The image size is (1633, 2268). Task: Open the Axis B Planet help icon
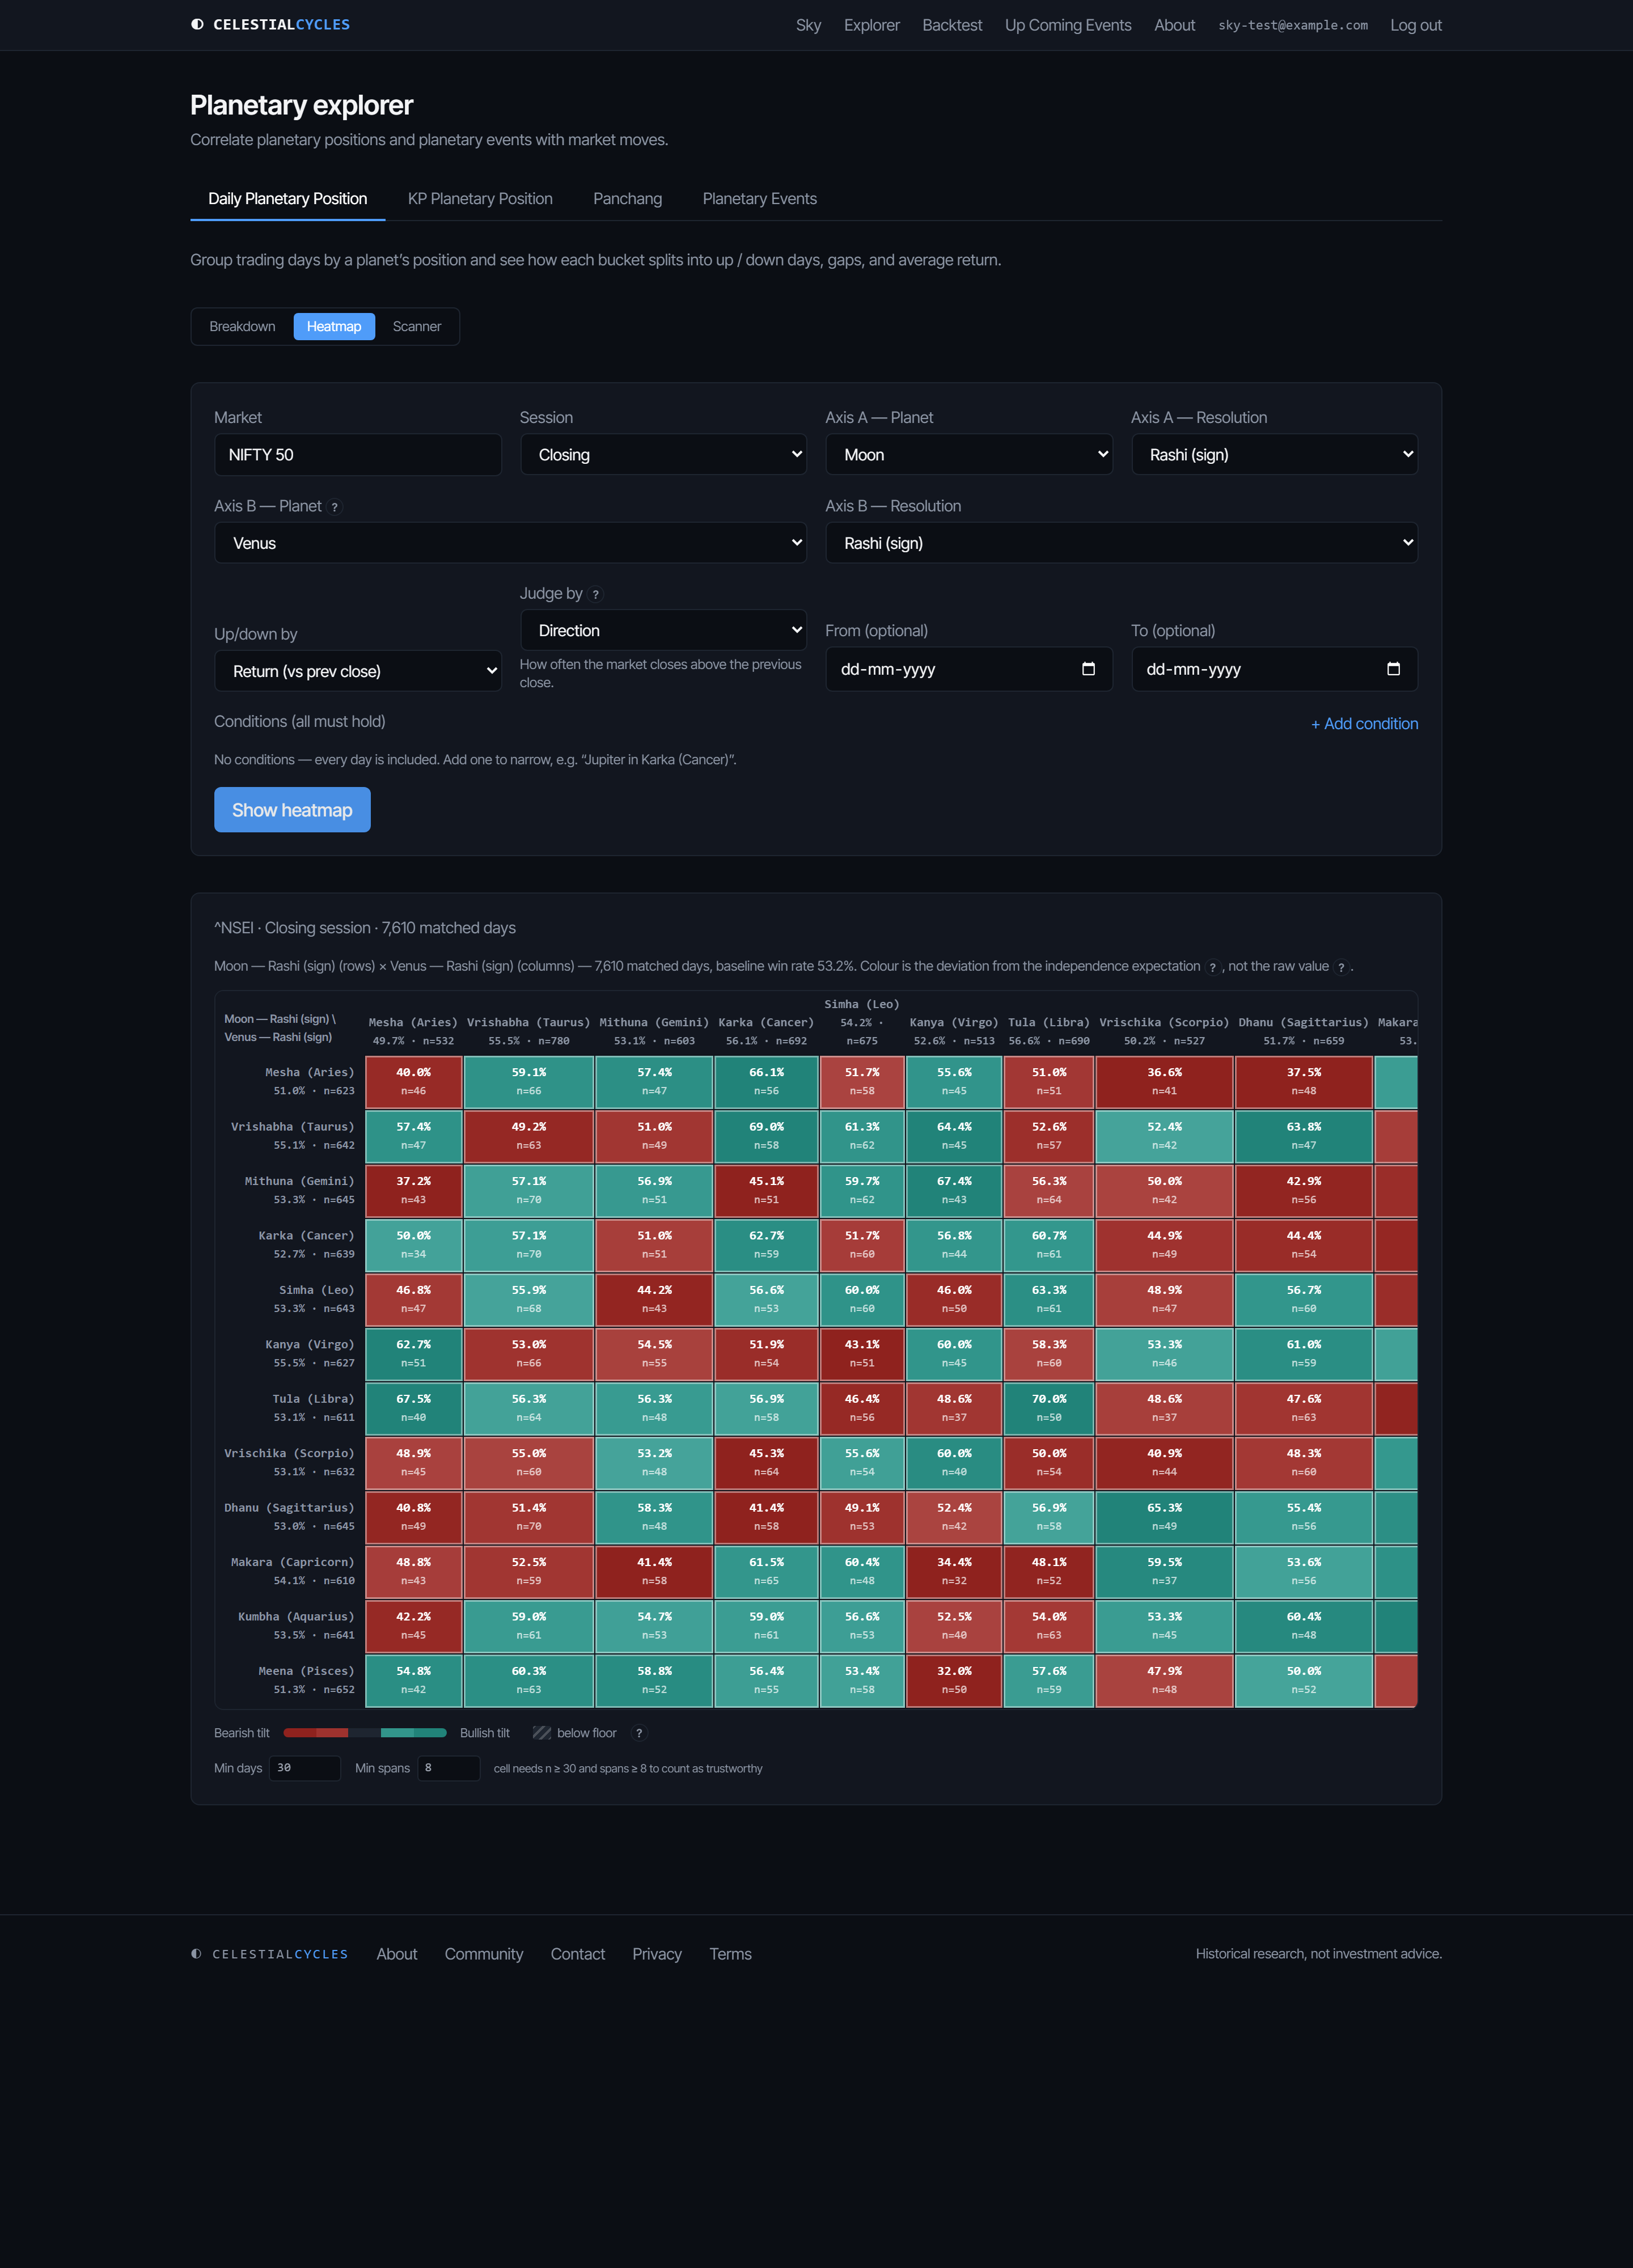point(335,507)
